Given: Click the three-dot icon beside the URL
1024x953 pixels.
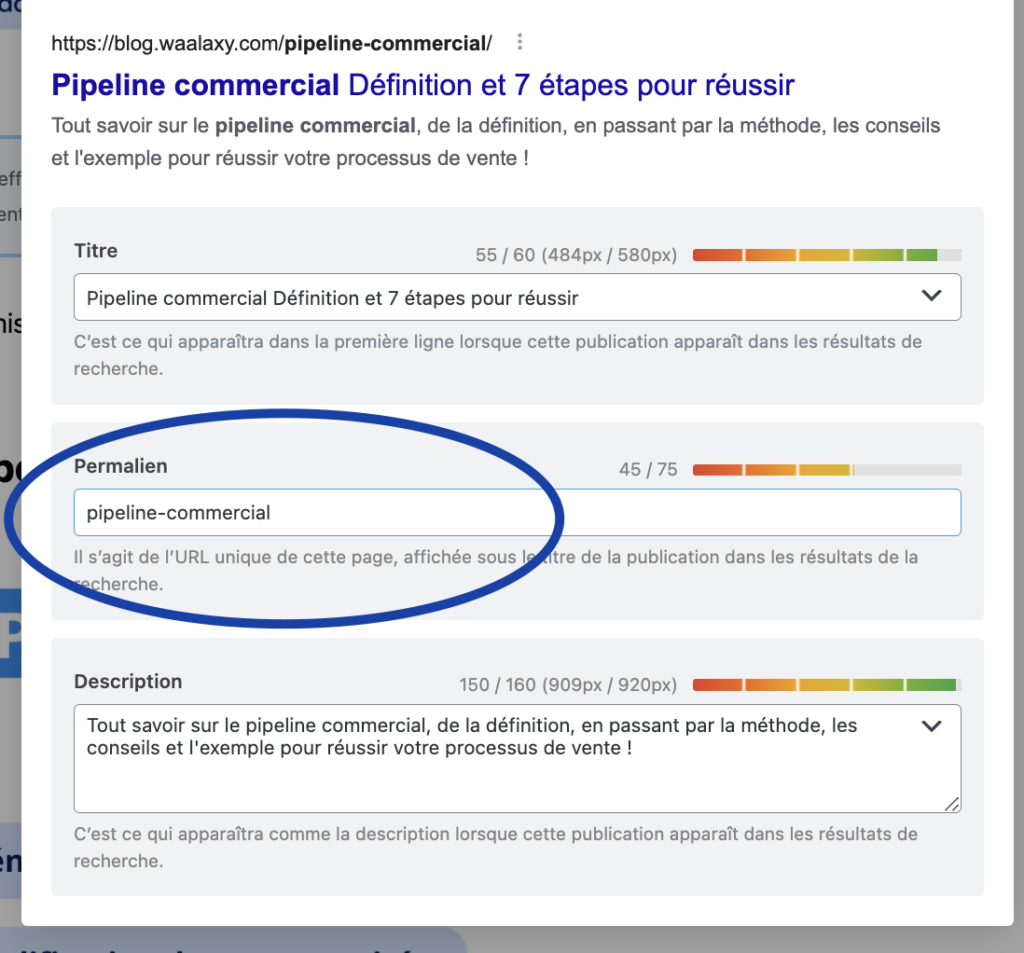Looking at the screenshot, I should [519, 43].
